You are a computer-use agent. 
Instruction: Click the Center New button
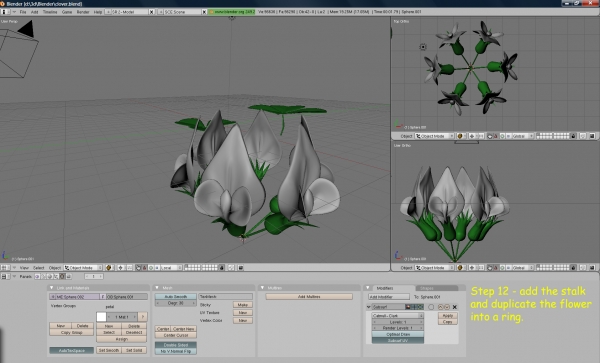coord(184,329)
